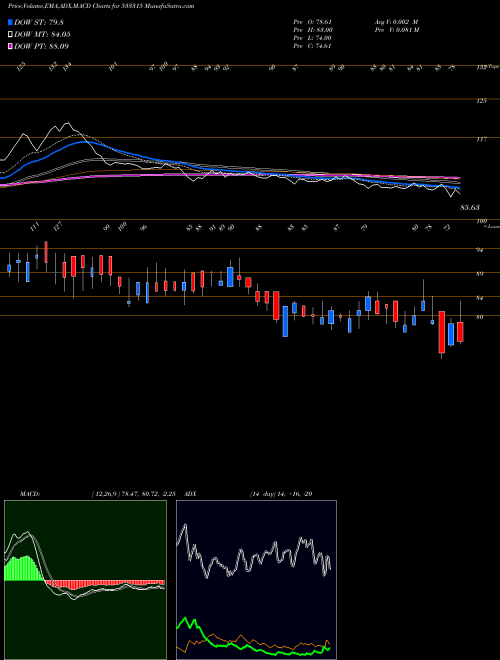Click the 'Pre C: 74.61' value
This screenshot has height=660, width=500.
coord(313,46)
